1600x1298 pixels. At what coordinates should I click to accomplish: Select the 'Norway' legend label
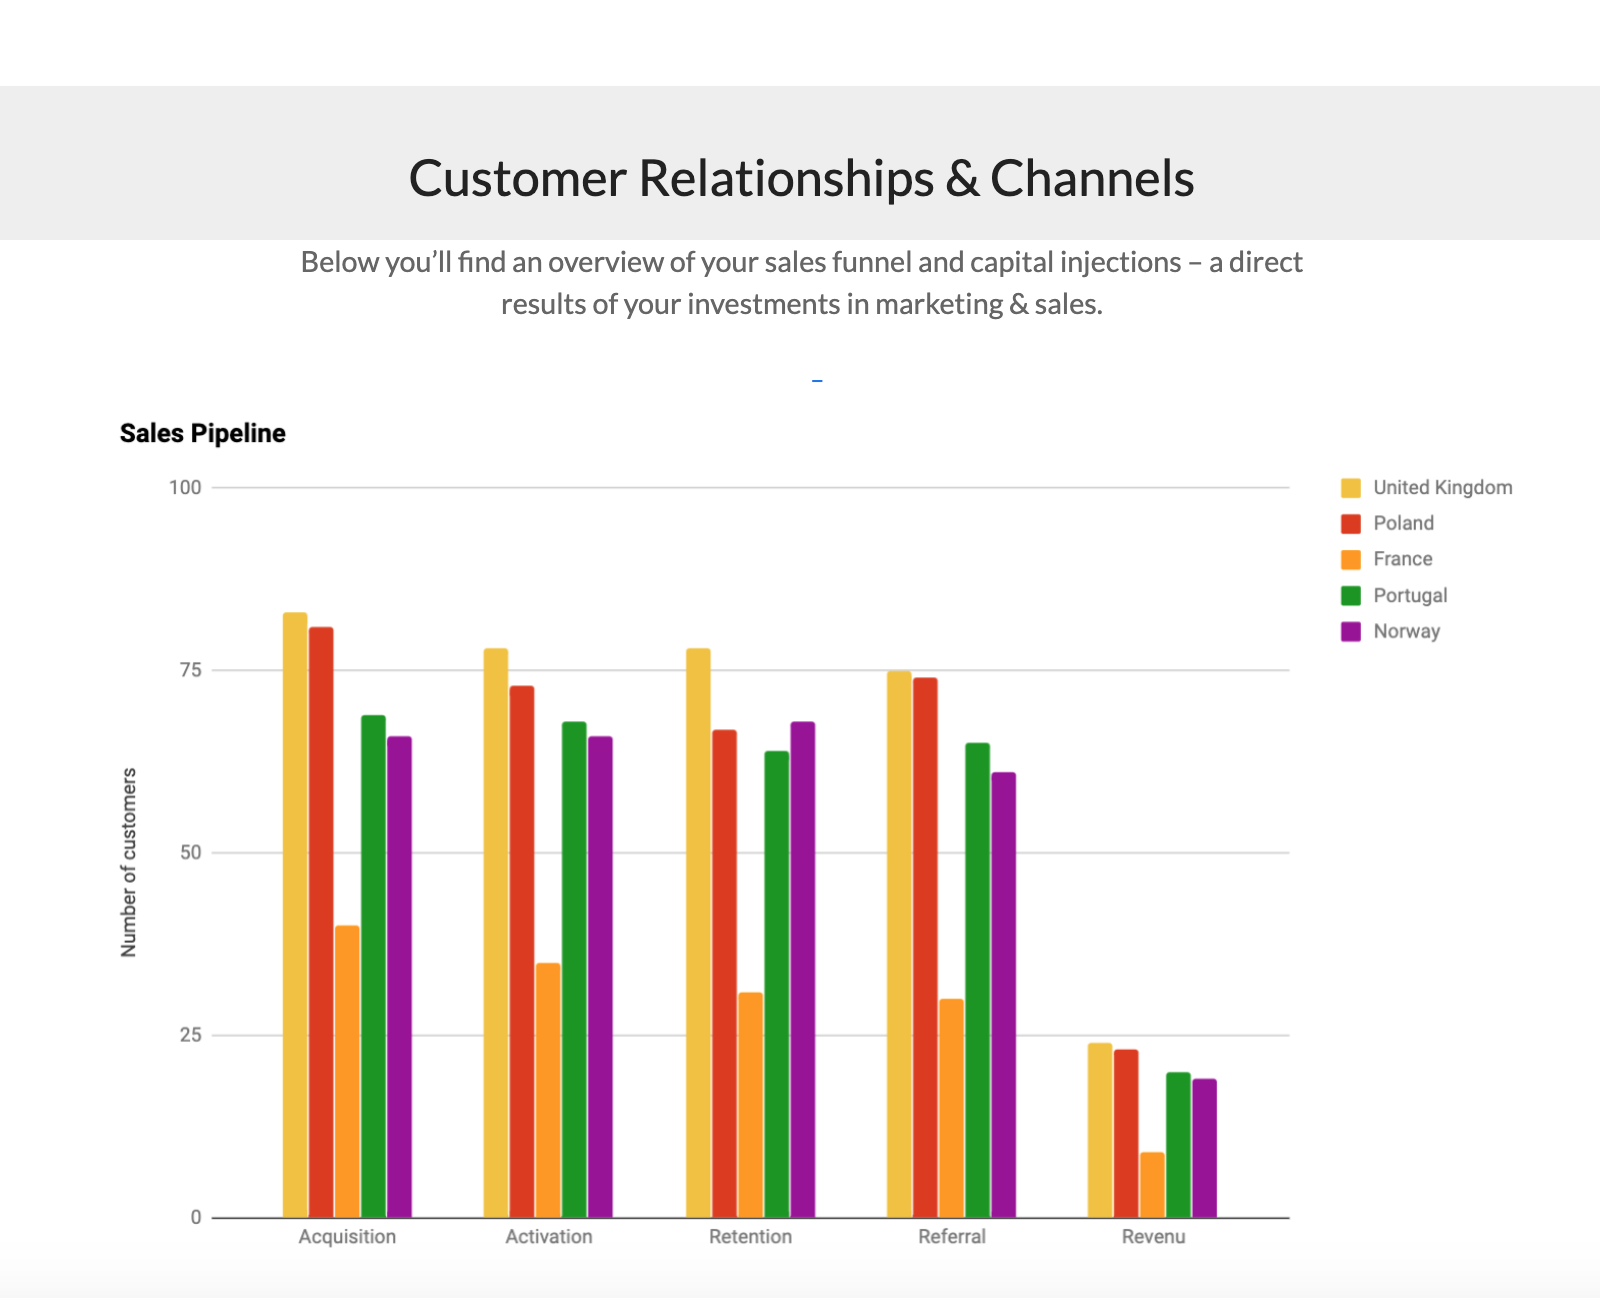(1406, 631)
